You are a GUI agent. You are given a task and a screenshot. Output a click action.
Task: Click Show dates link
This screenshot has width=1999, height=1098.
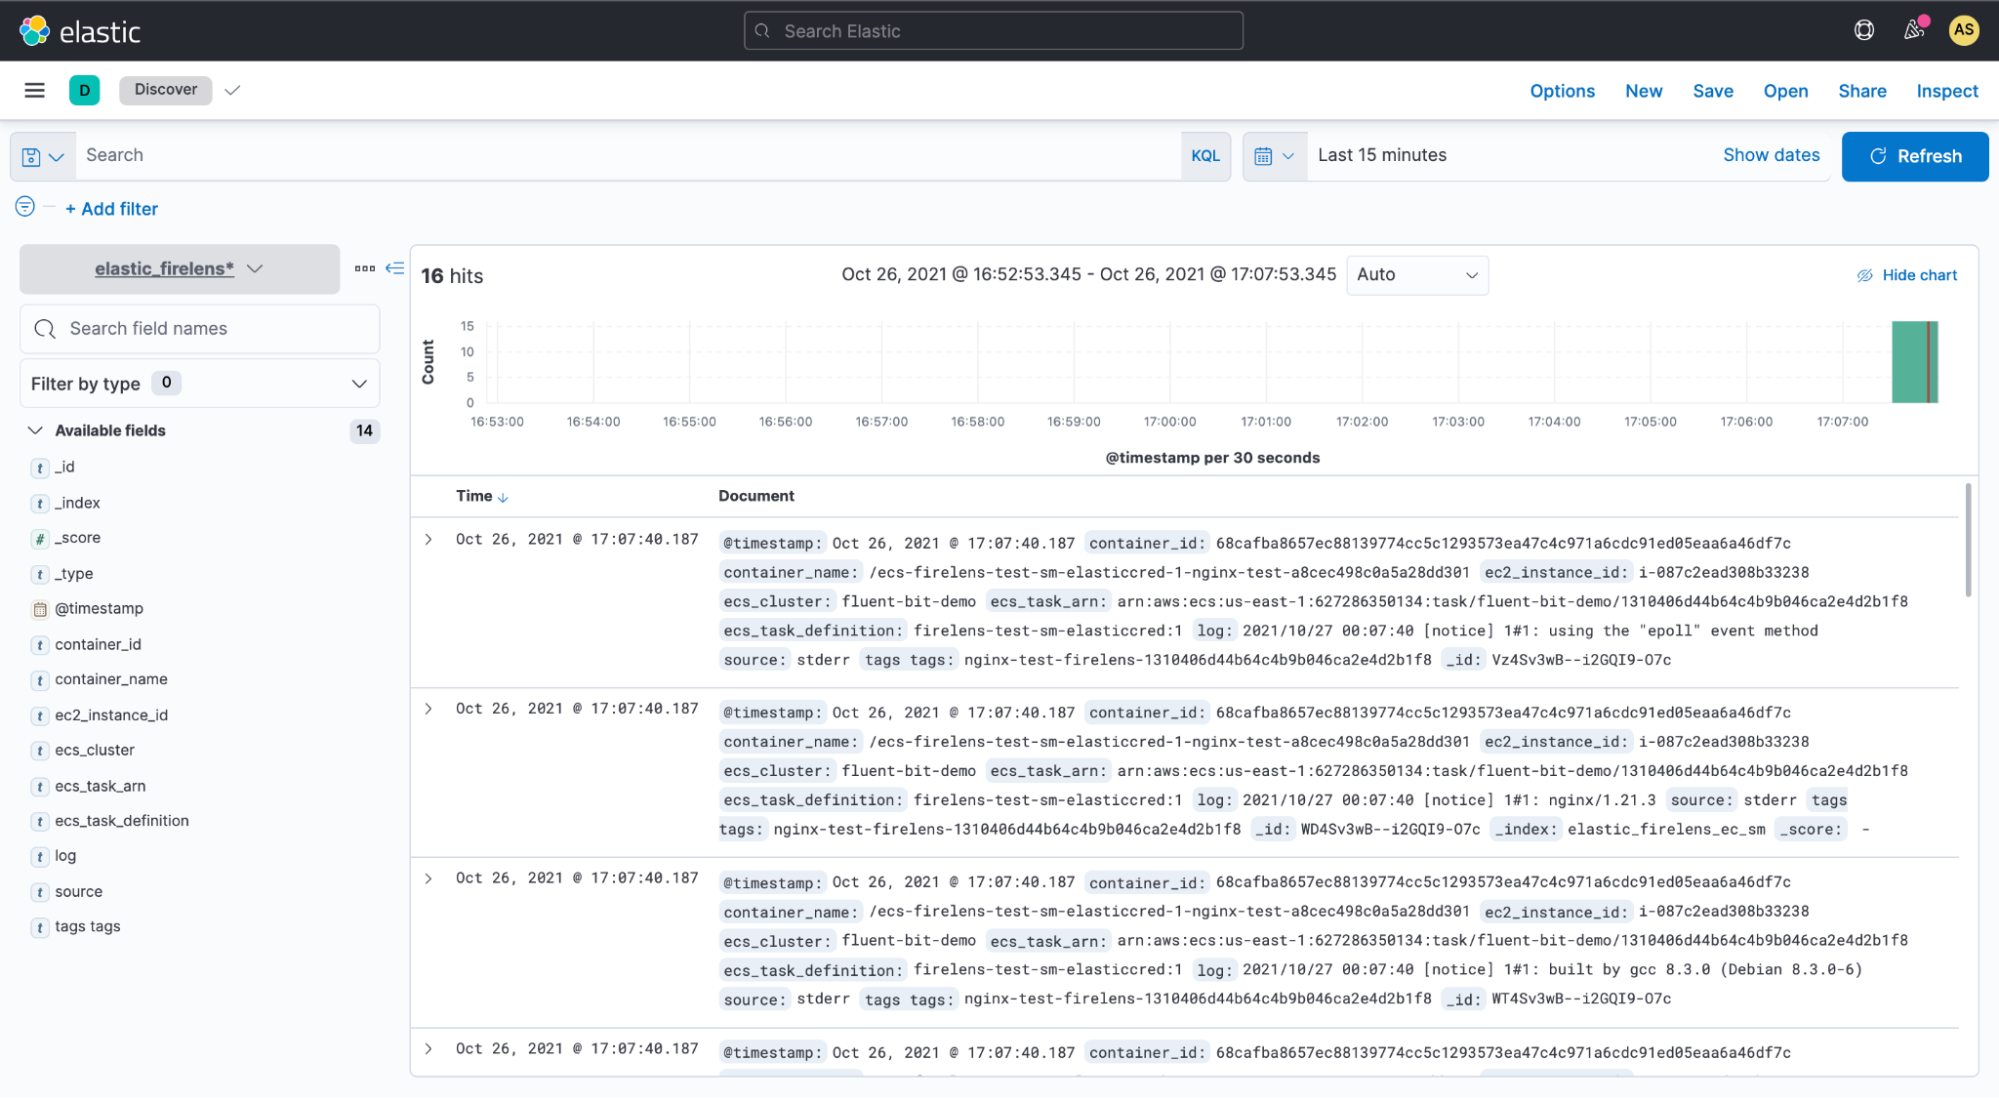click(1771, 155)
